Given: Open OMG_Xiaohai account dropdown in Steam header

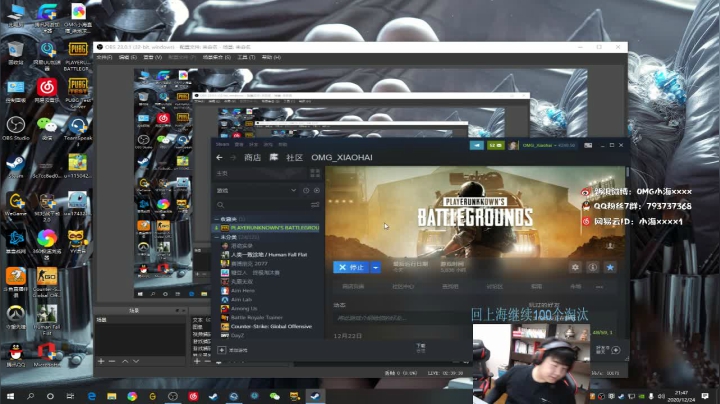Looking at the screenshot, I should pos(549,145).
